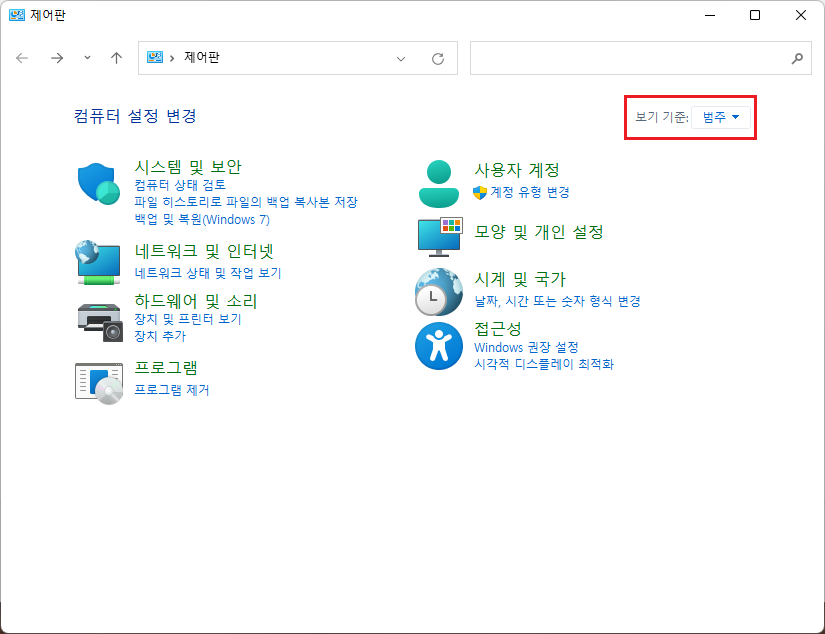Image resolution: width=825 pixels, height=634 pixels.
Task: Click the Network and Internet globe icon
Action: [98, 262]
